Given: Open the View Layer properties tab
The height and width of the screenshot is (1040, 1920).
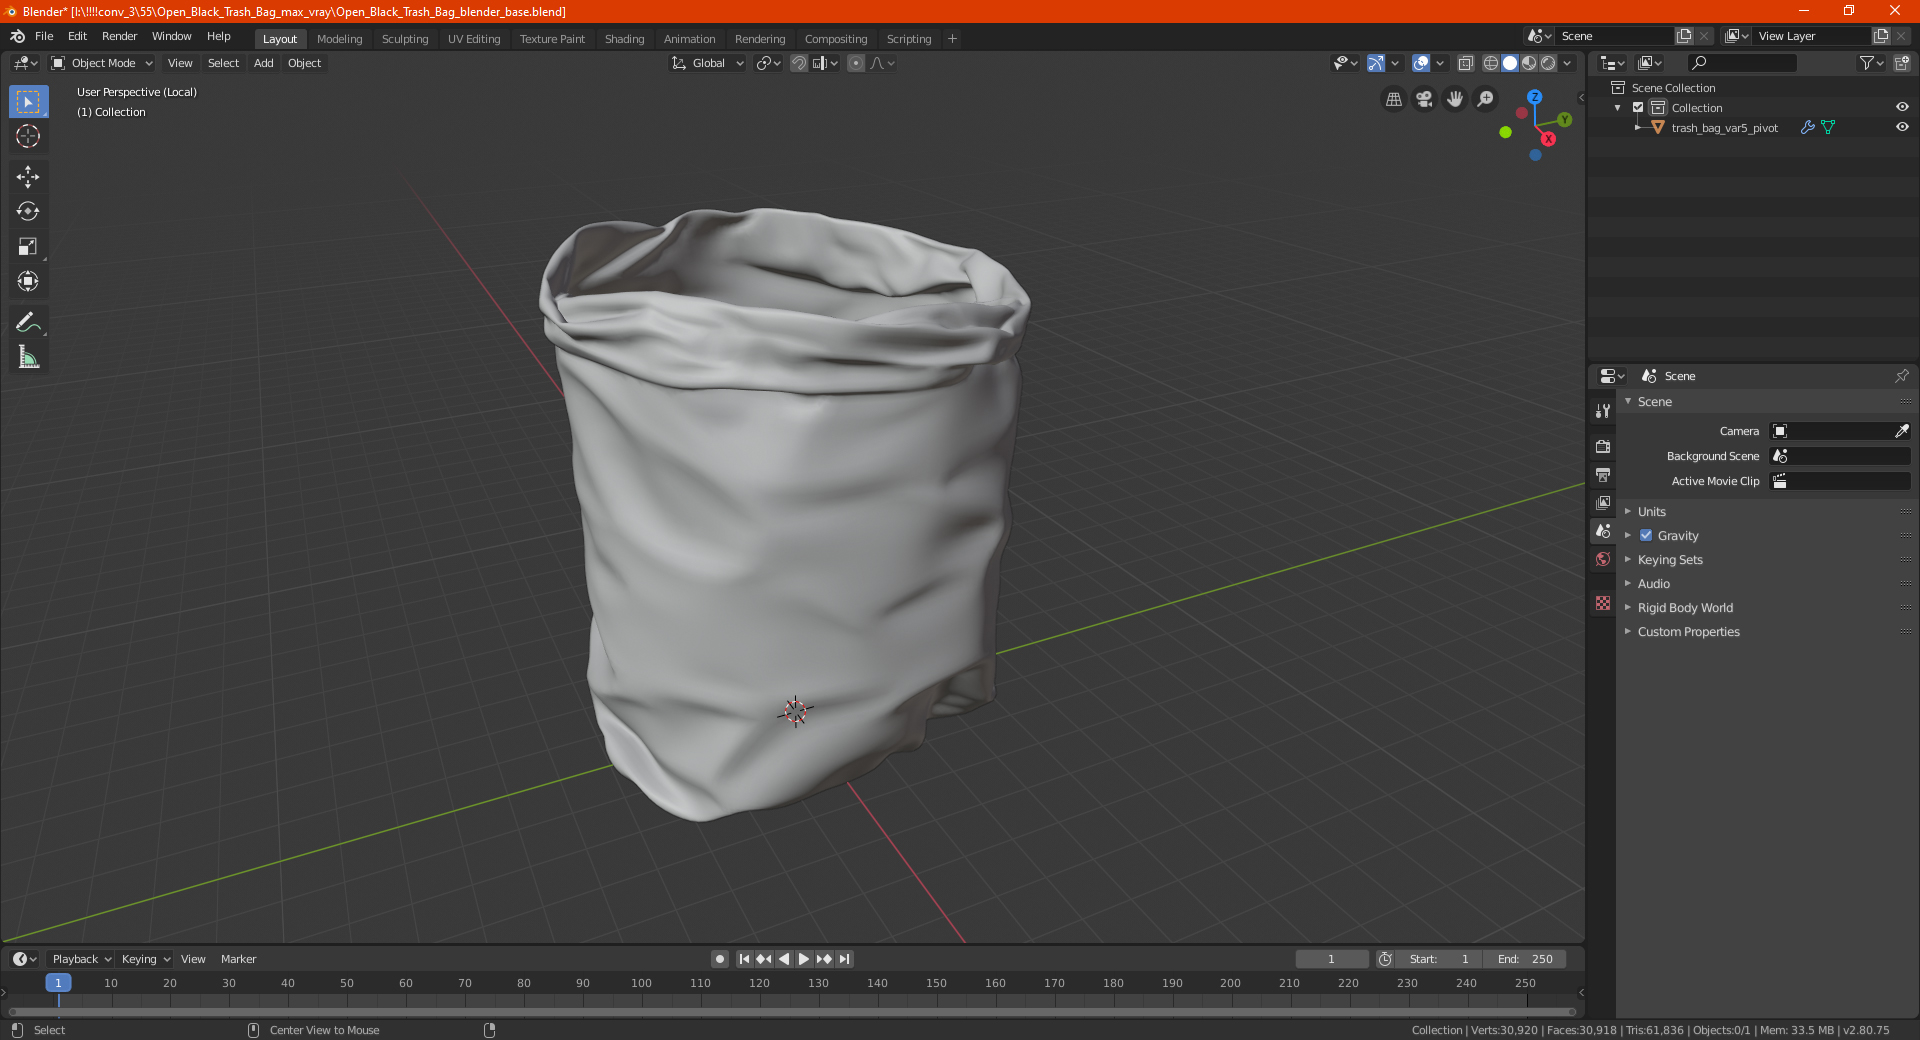Looking at the screenshot, I should tap(1603, 503).
